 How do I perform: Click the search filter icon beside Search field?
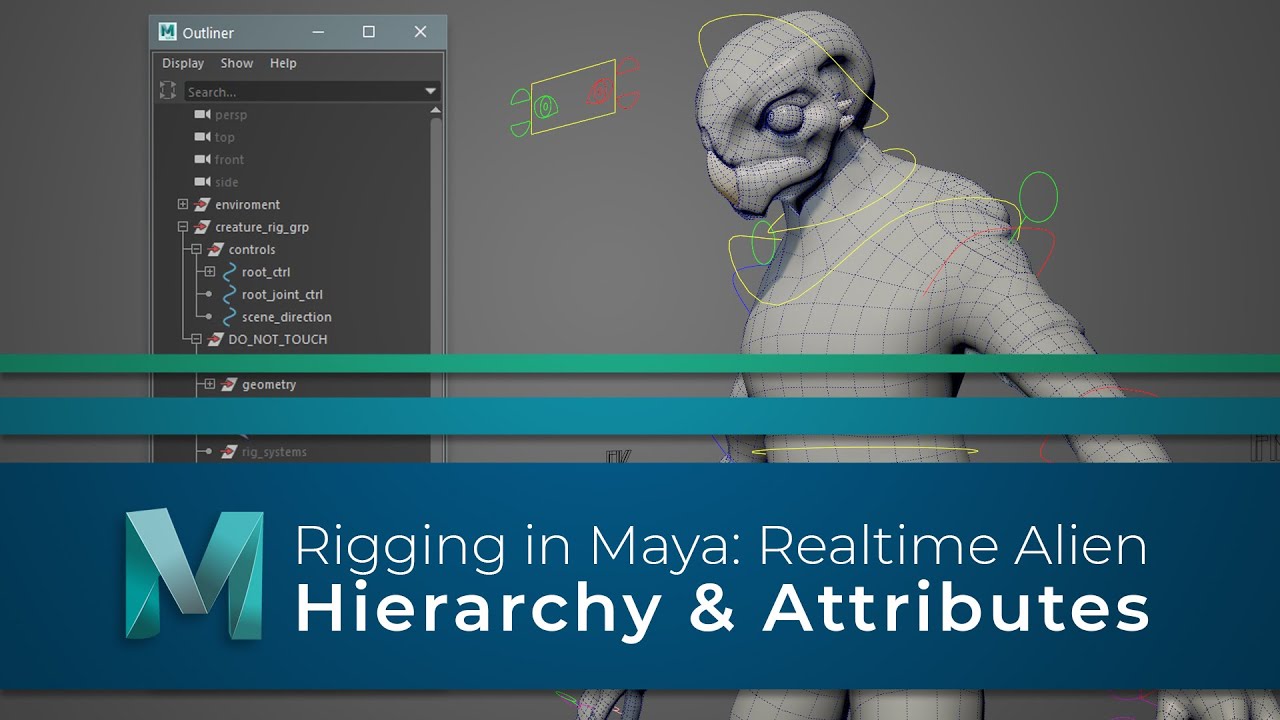[x=168, y=91]
